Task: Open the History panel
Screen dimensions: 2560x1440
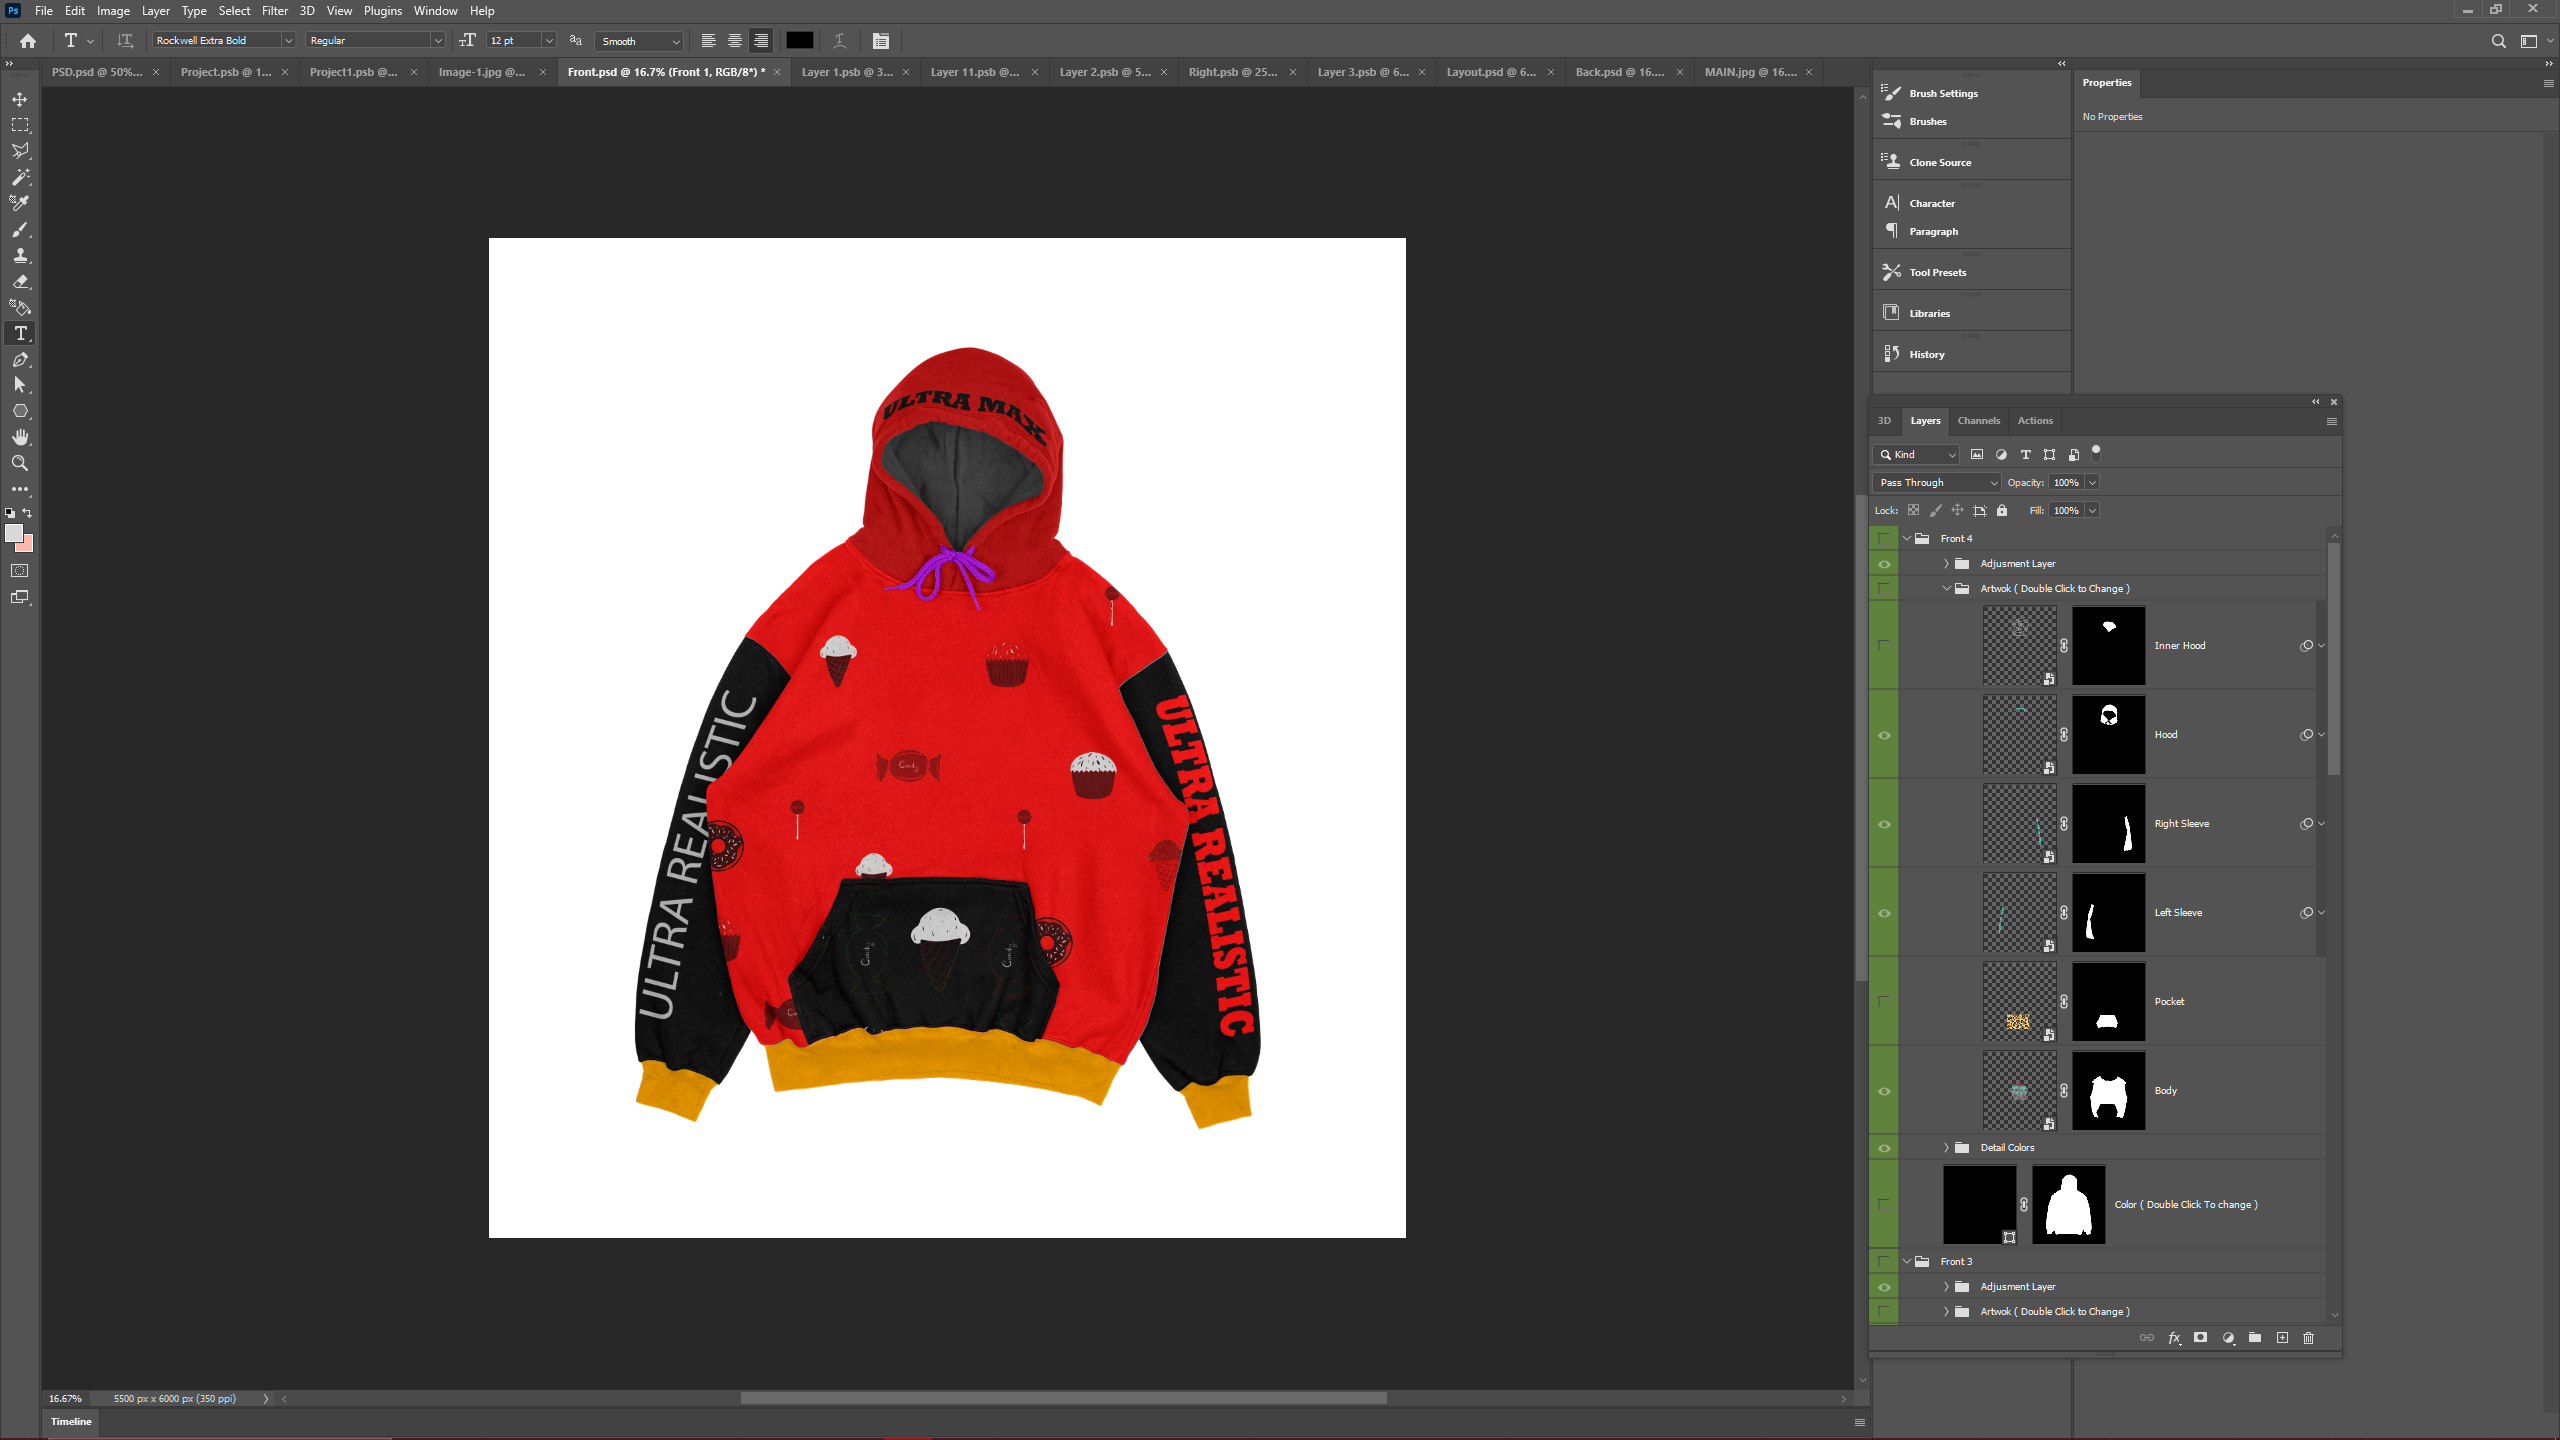Action: coord(1926,354)
